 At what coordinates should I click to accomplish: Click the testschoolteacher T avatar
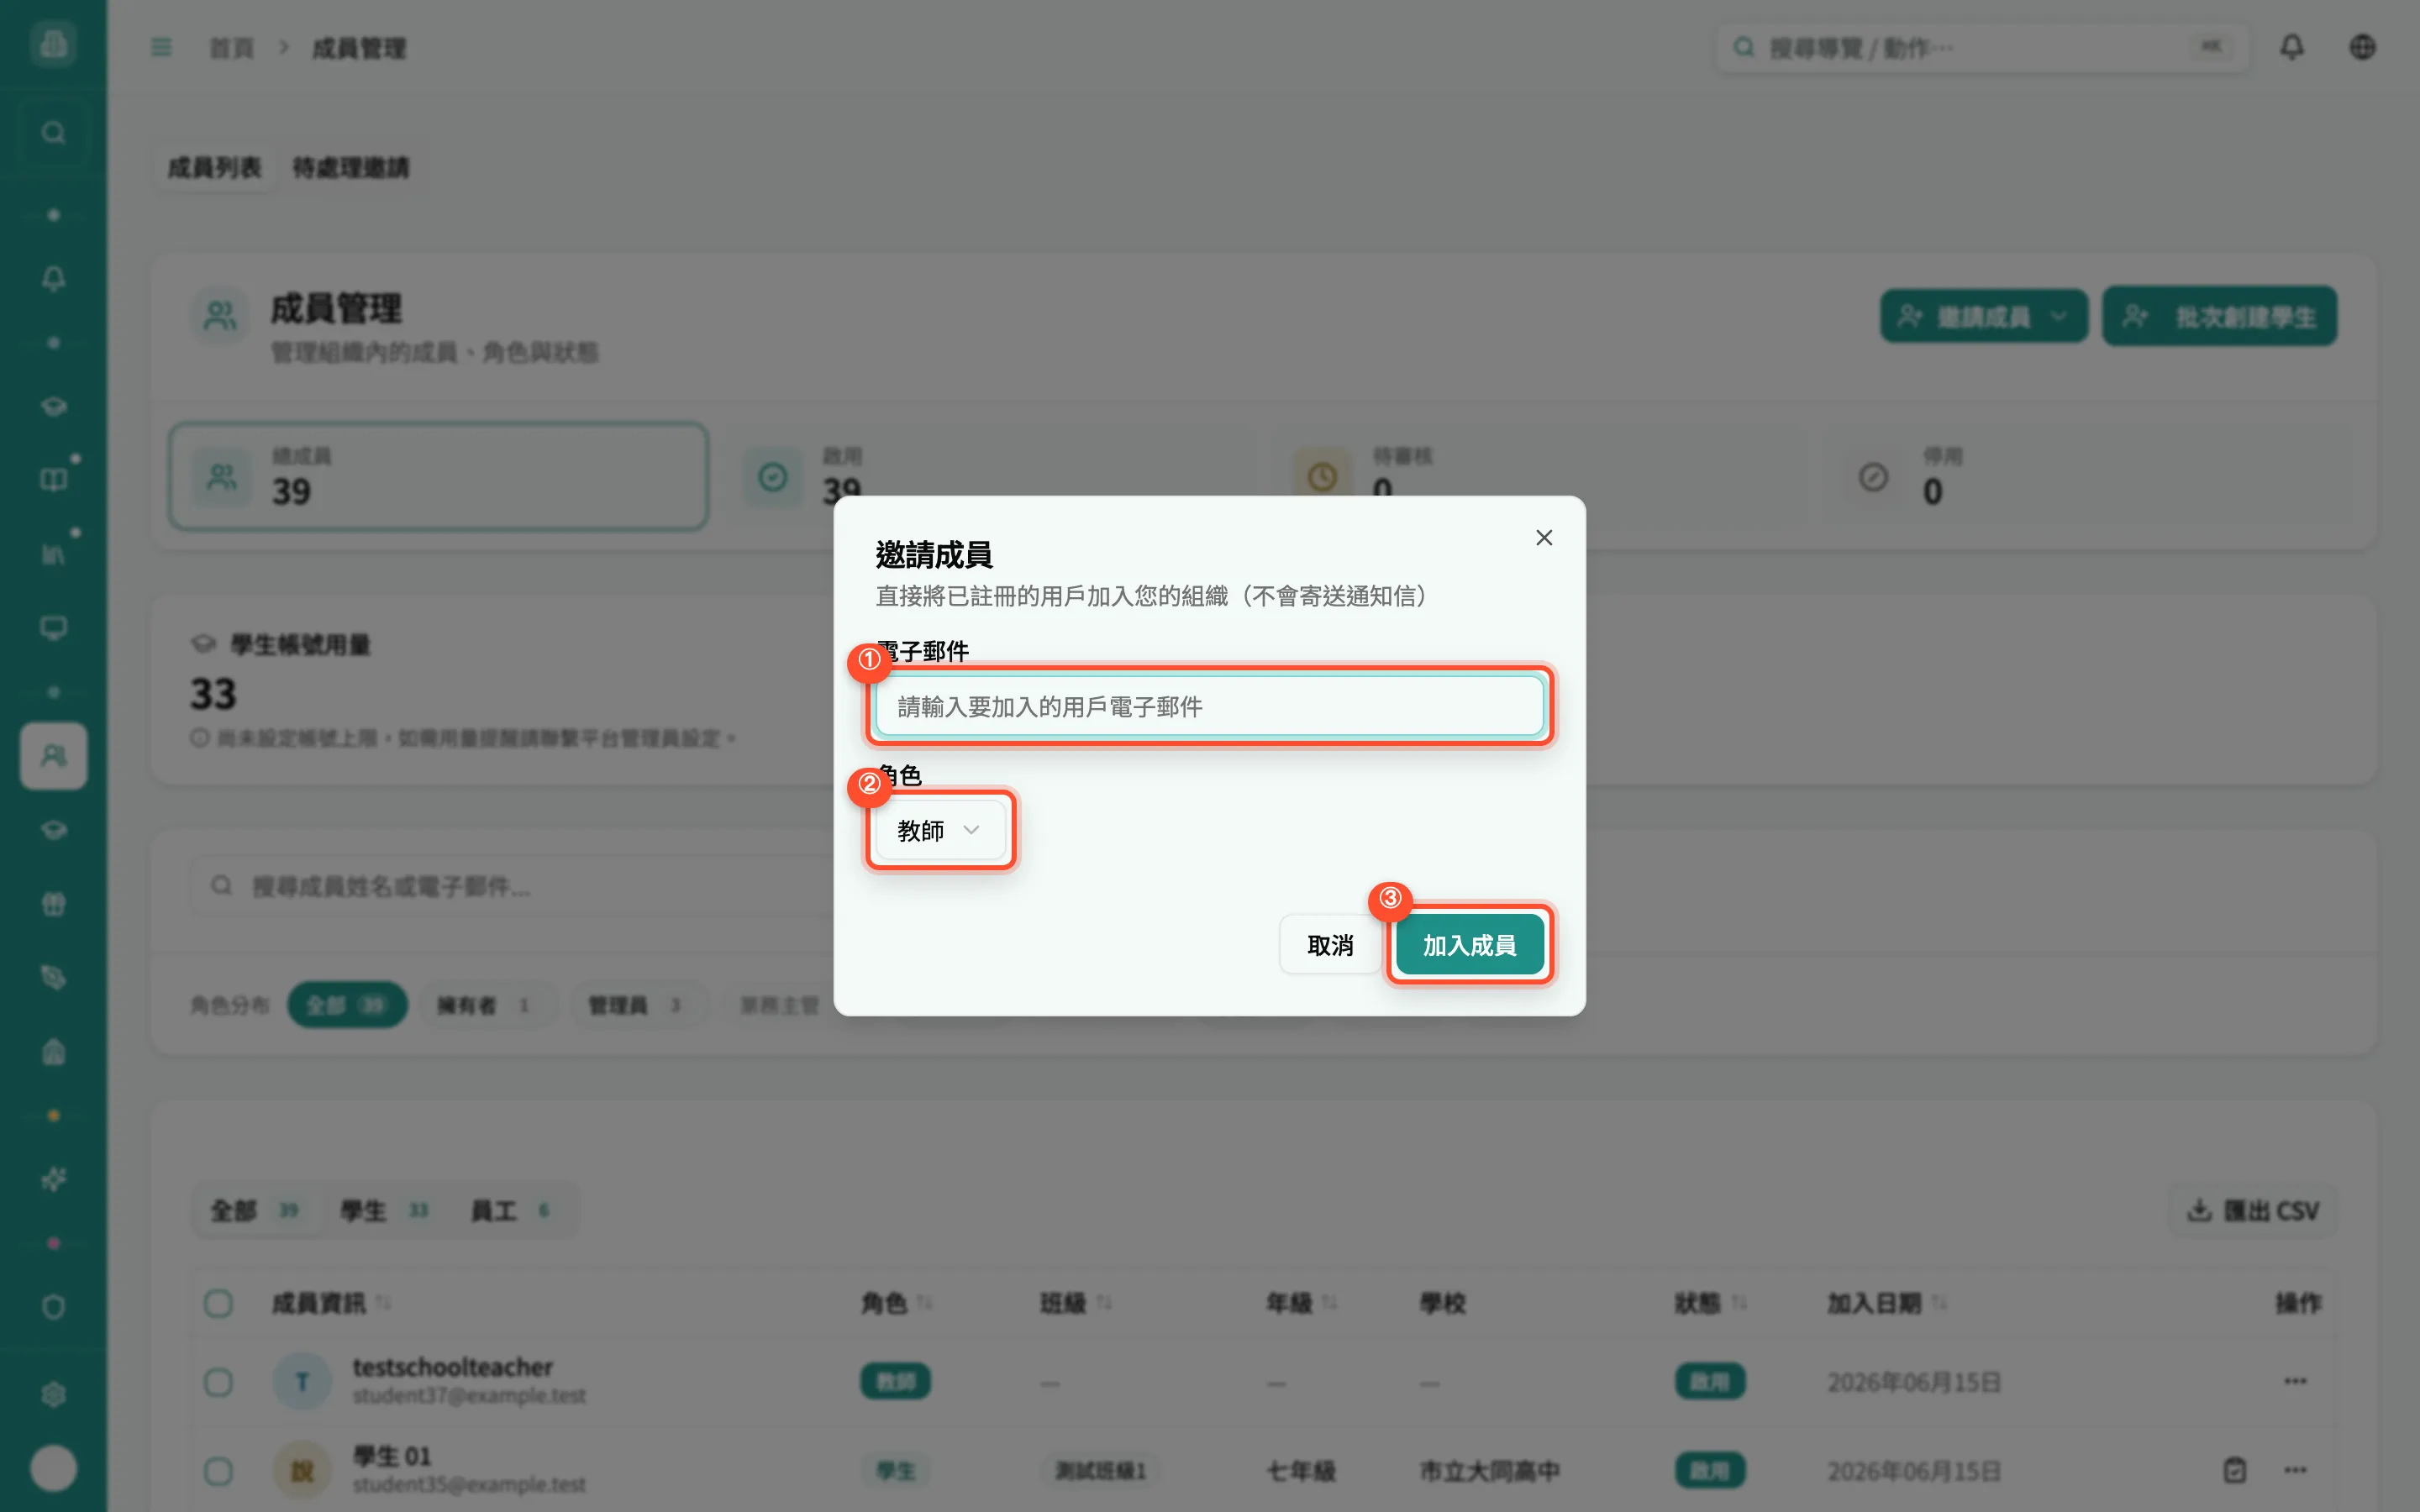302,1381
